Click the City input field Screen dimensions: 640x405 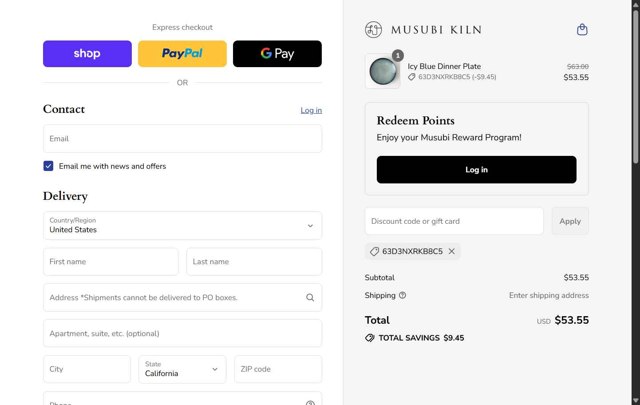(x=87, y=369)
